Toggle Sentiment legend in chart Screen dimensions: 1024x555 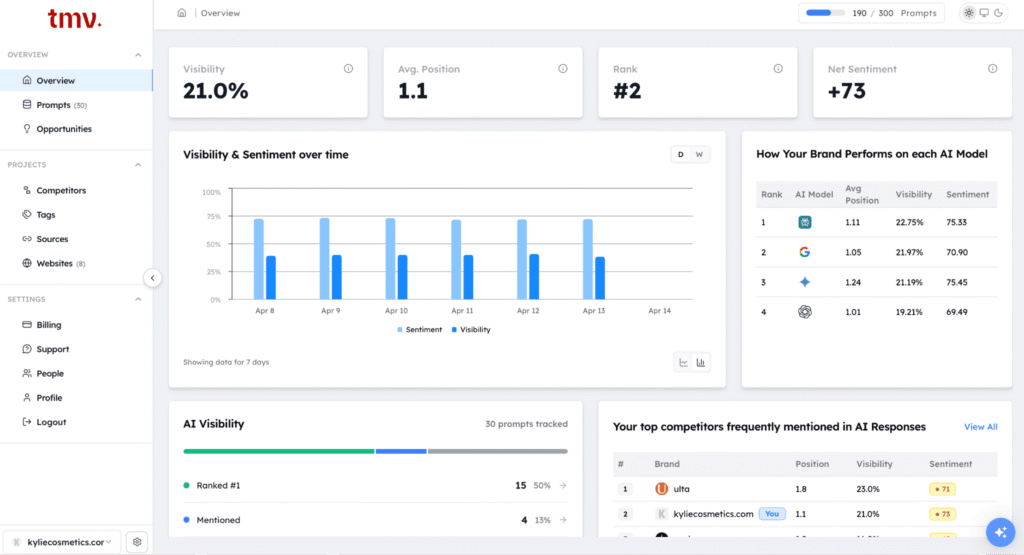click(419, 330)
